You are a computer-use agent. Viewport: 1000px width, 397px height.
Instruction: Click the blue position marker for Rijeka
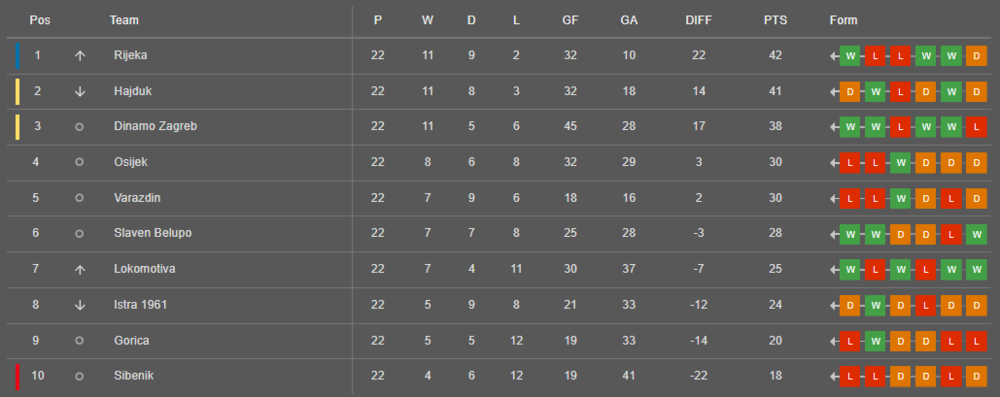coord(17,56)
